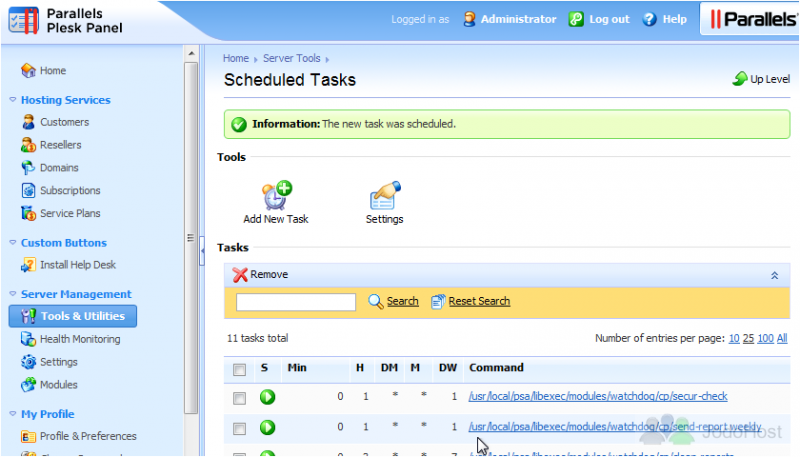This screenshot has height=457, width=800.
Task: Click the red X Remove icon
Action: [x=240, y=275]
